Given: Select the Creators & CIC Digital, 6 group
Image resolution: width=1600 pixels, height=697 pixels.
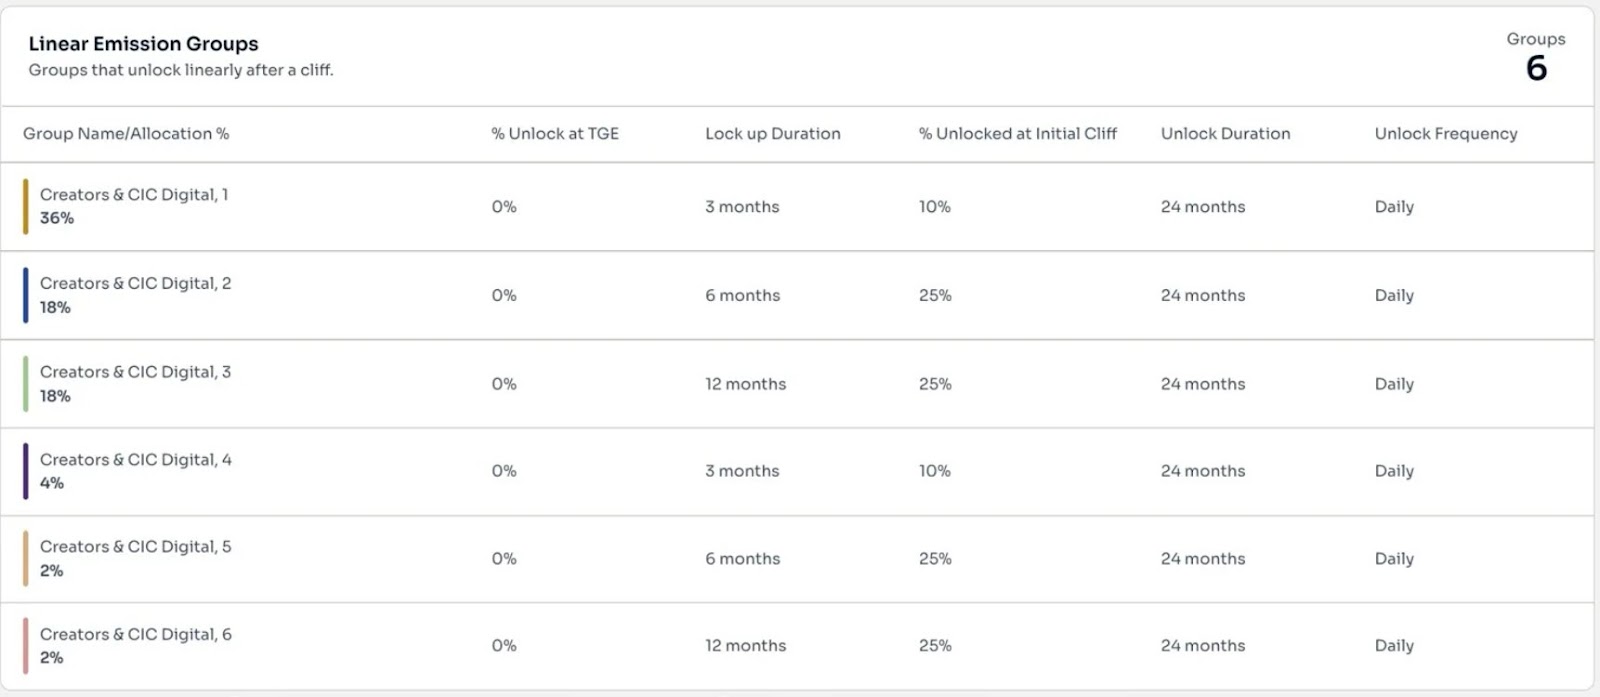Looking at the screenshot, I should [135, 635].
